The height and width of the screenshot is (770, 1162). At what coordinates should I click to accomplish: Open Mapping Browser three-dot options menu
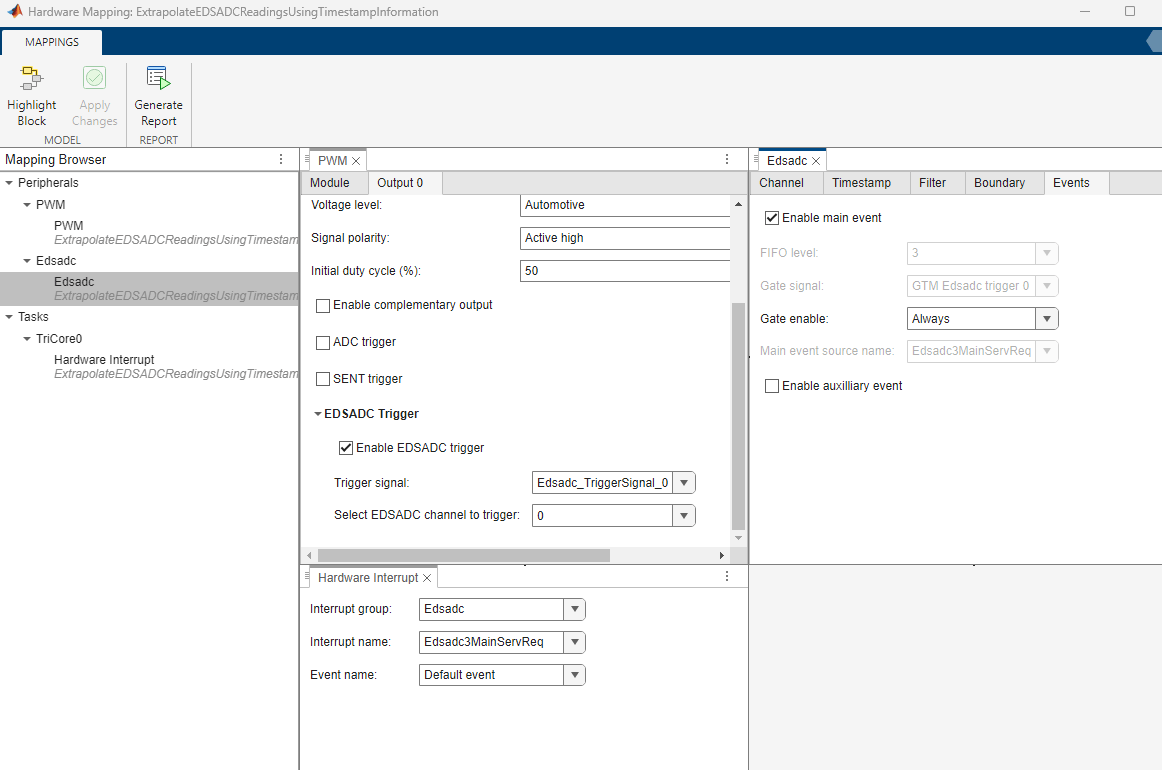(281, 159)
